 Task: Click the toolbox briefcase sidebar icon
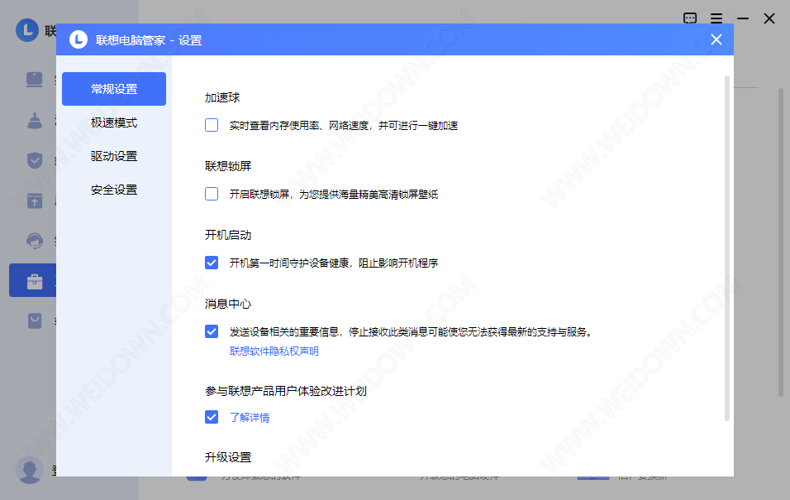(x=34, y=281)
